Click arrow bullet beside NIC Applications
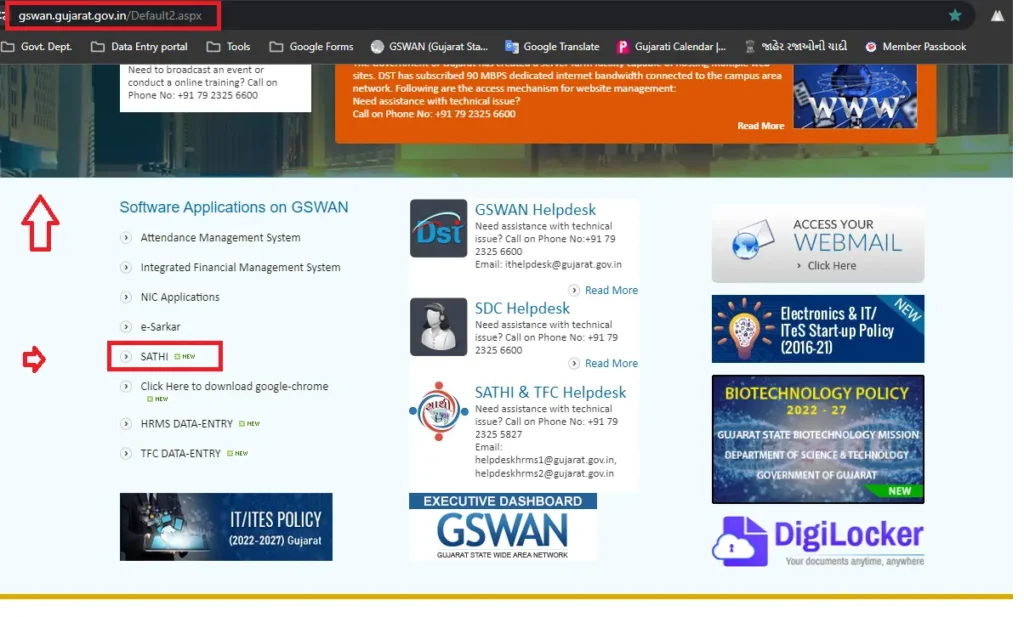 click(126, 297)
